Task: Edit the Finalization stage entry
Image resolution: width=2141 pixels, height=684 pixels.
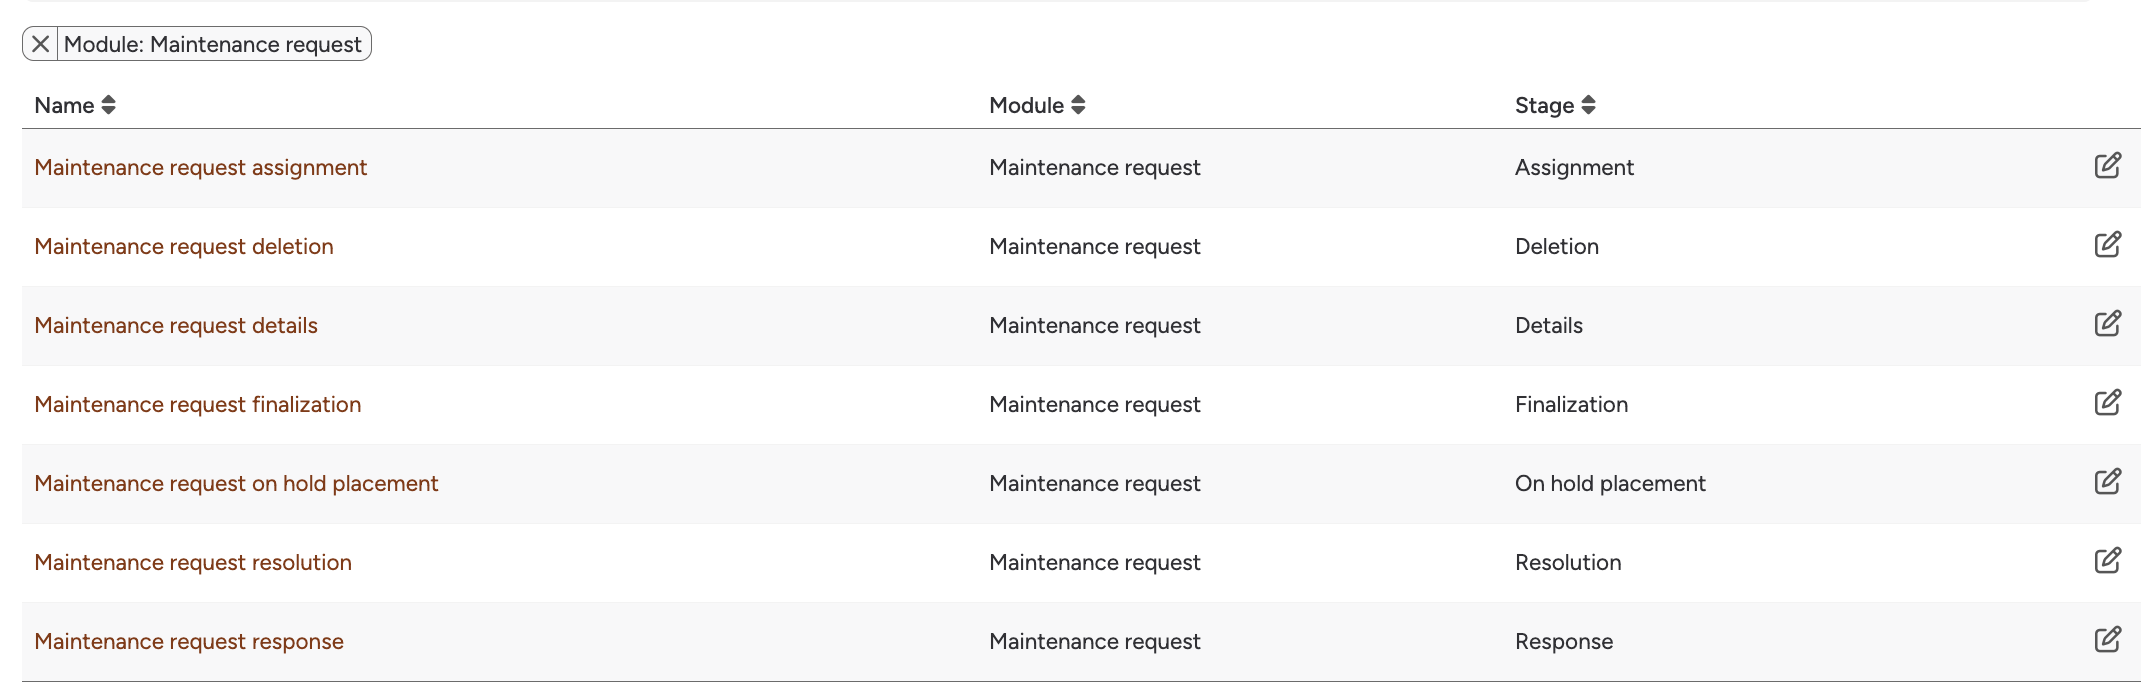Action: 2108,403
